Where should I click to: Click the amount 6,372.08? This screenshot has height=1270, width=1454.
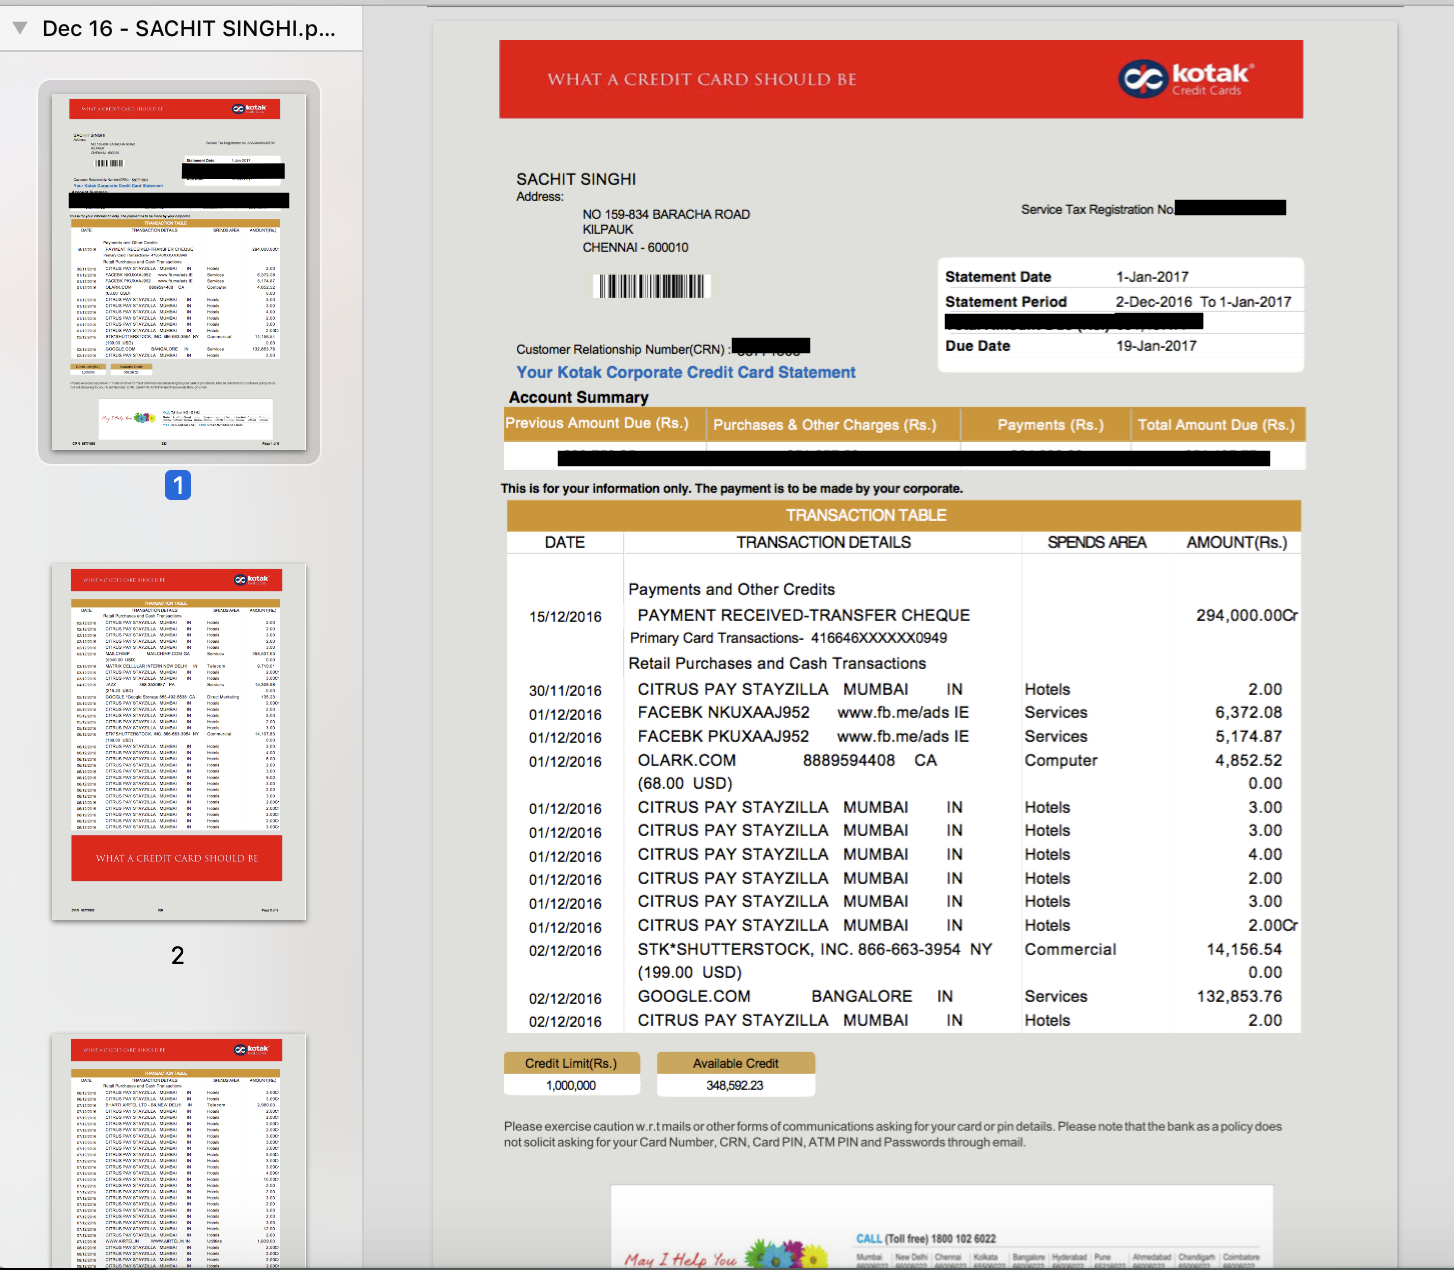click(1249, 713)
